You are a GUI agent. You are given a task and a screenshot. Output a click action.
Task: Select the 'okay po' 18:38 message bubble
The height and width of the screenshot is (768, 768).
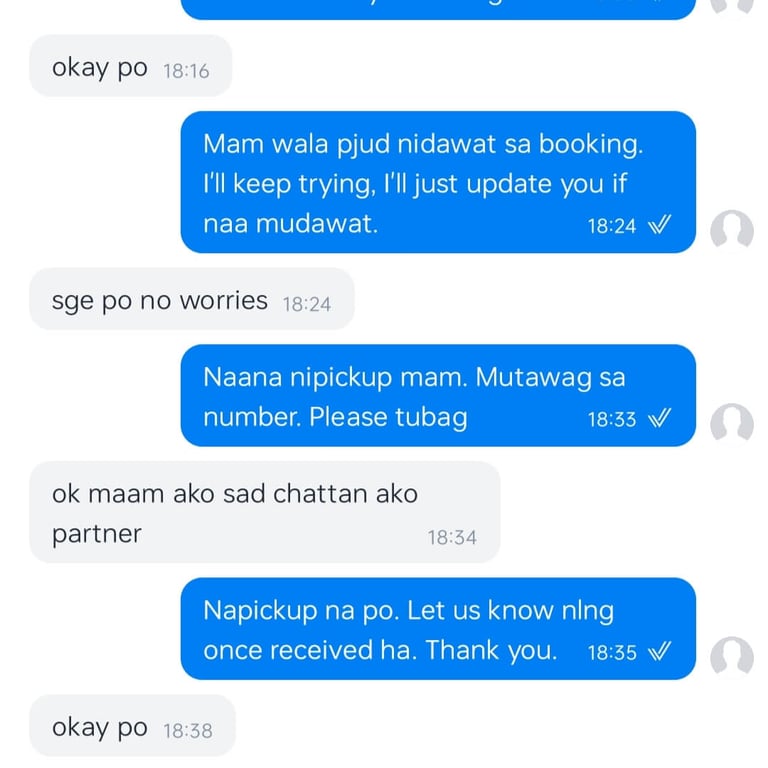pos(132,725)
